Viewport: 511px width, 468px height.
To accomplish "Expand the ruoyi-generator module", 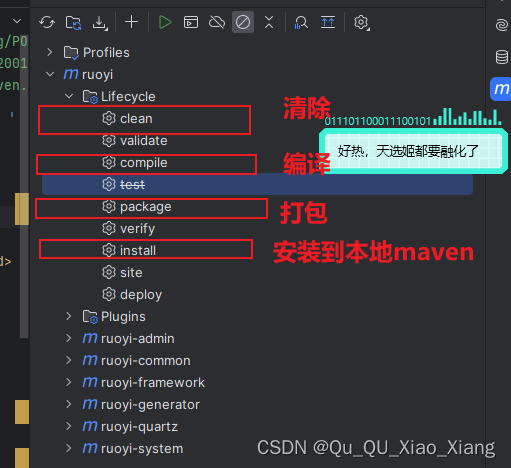I will (69, 404).
